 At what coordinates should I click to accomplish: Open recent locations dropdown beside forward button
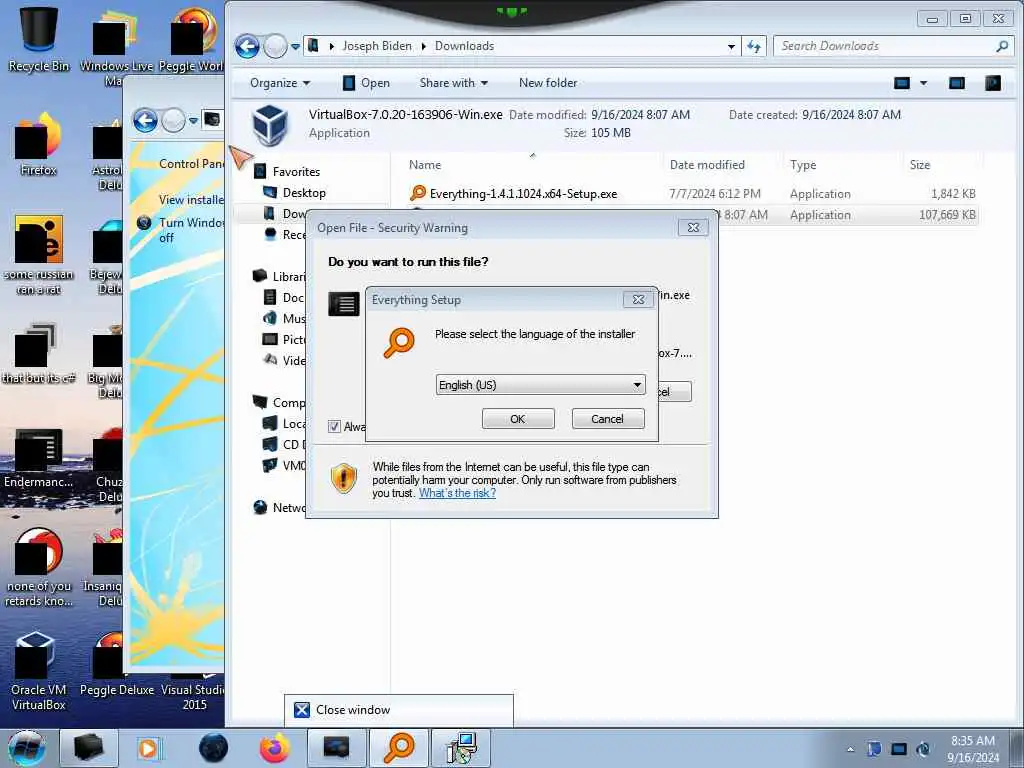pos(295,47)
